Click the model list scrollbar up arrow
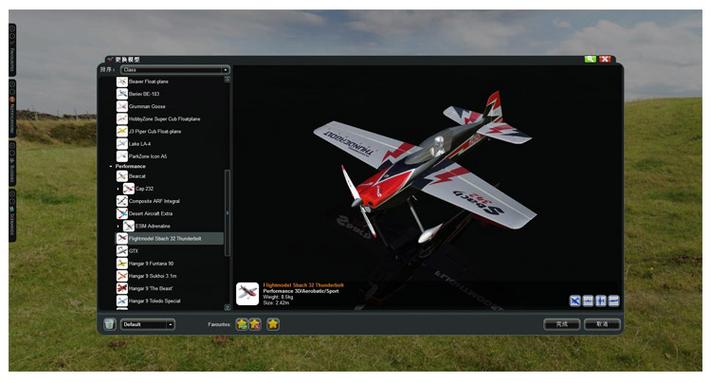The width and height of the screenshot is (711, 383). coord(227,79)
